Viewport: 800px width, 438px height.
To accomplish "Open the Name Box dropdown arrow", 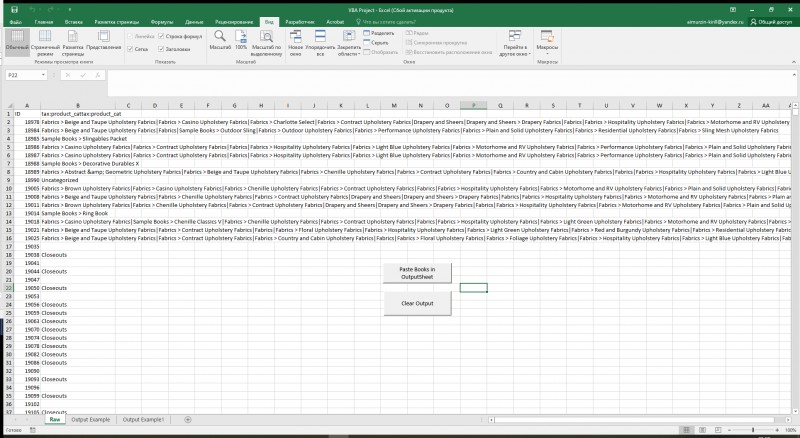I will pyautogui.click(x=43, y=75).
